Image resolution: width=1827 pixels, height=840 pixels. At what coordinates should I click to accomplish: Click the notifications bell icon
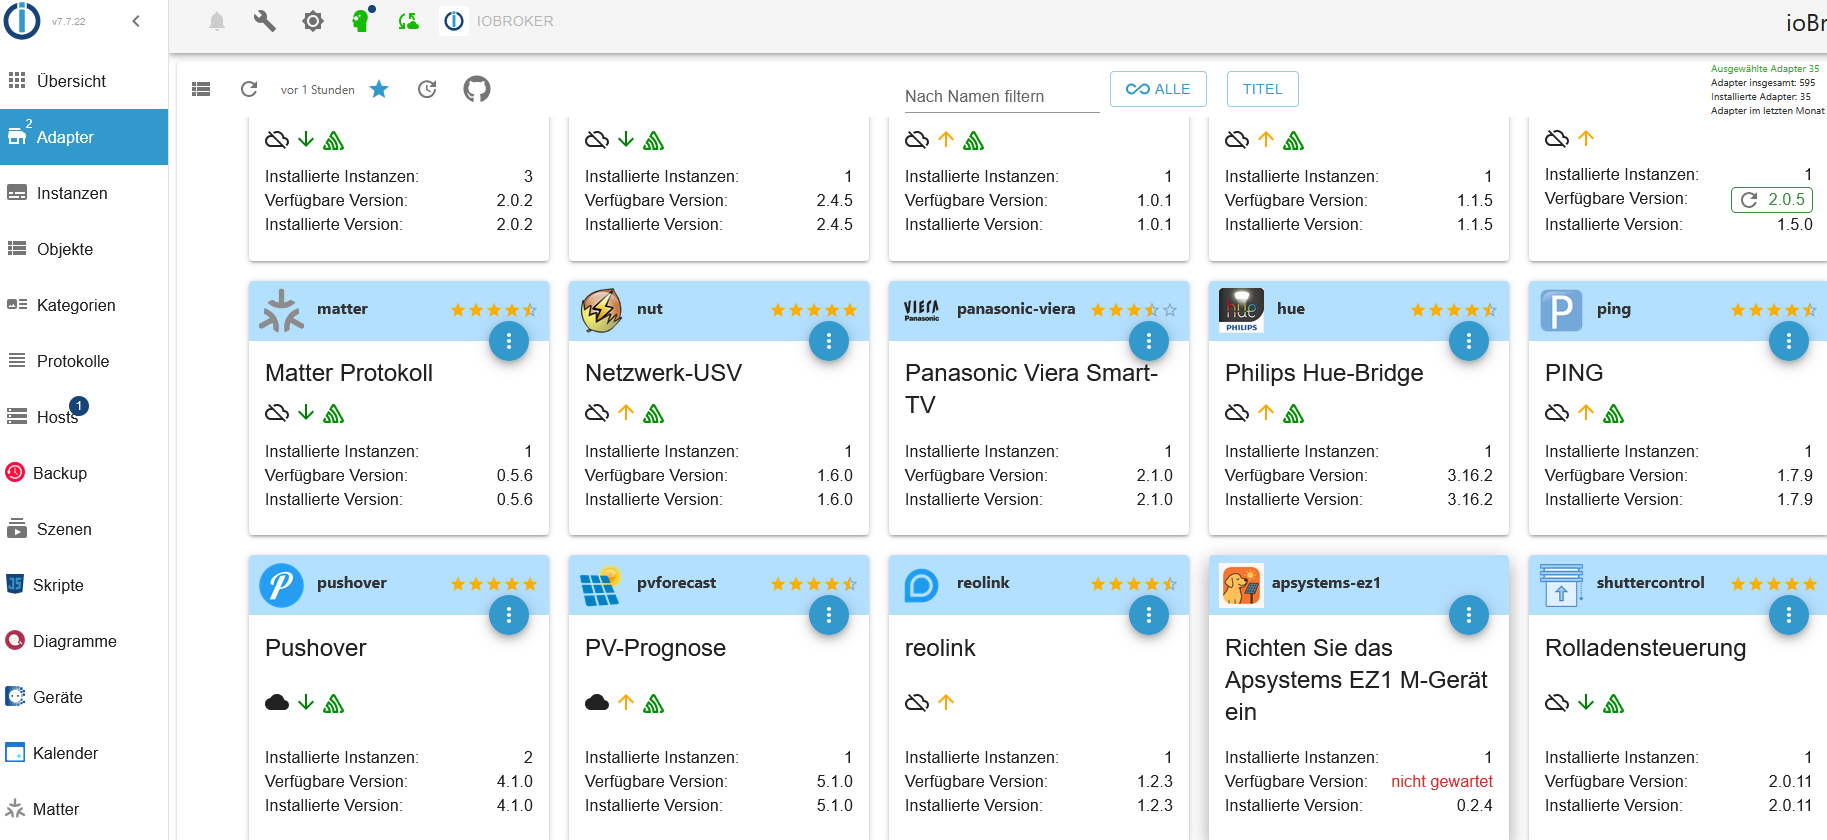click(x=217, y=21)
